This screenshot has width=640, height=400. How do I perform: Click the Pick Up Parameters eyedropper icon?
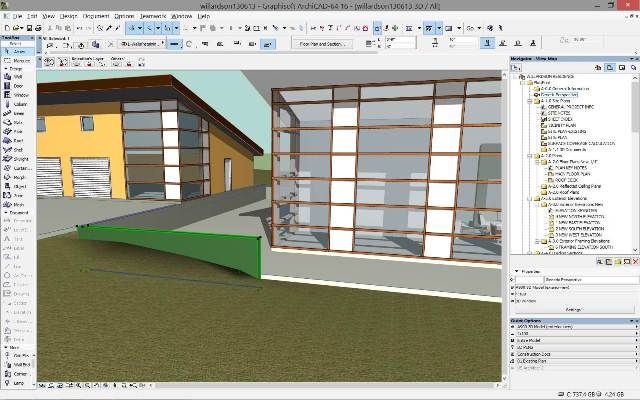[109, 28]
